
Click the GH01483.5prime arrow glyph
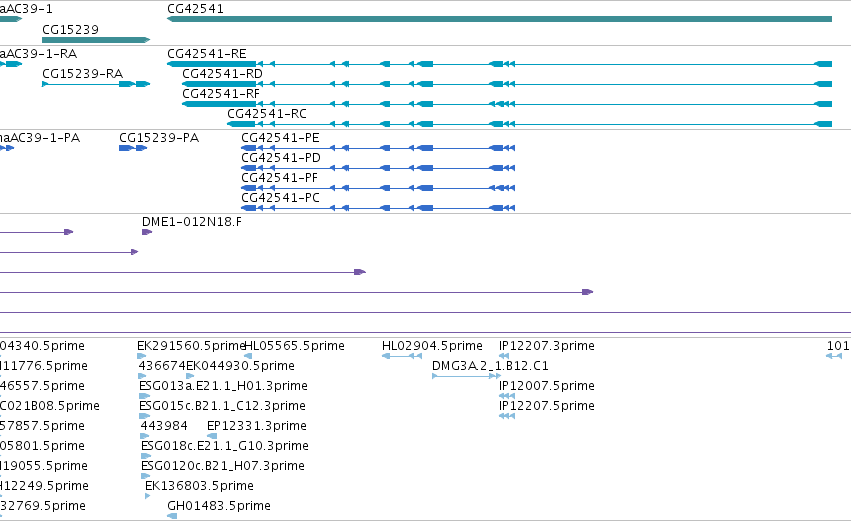(172, 516)
